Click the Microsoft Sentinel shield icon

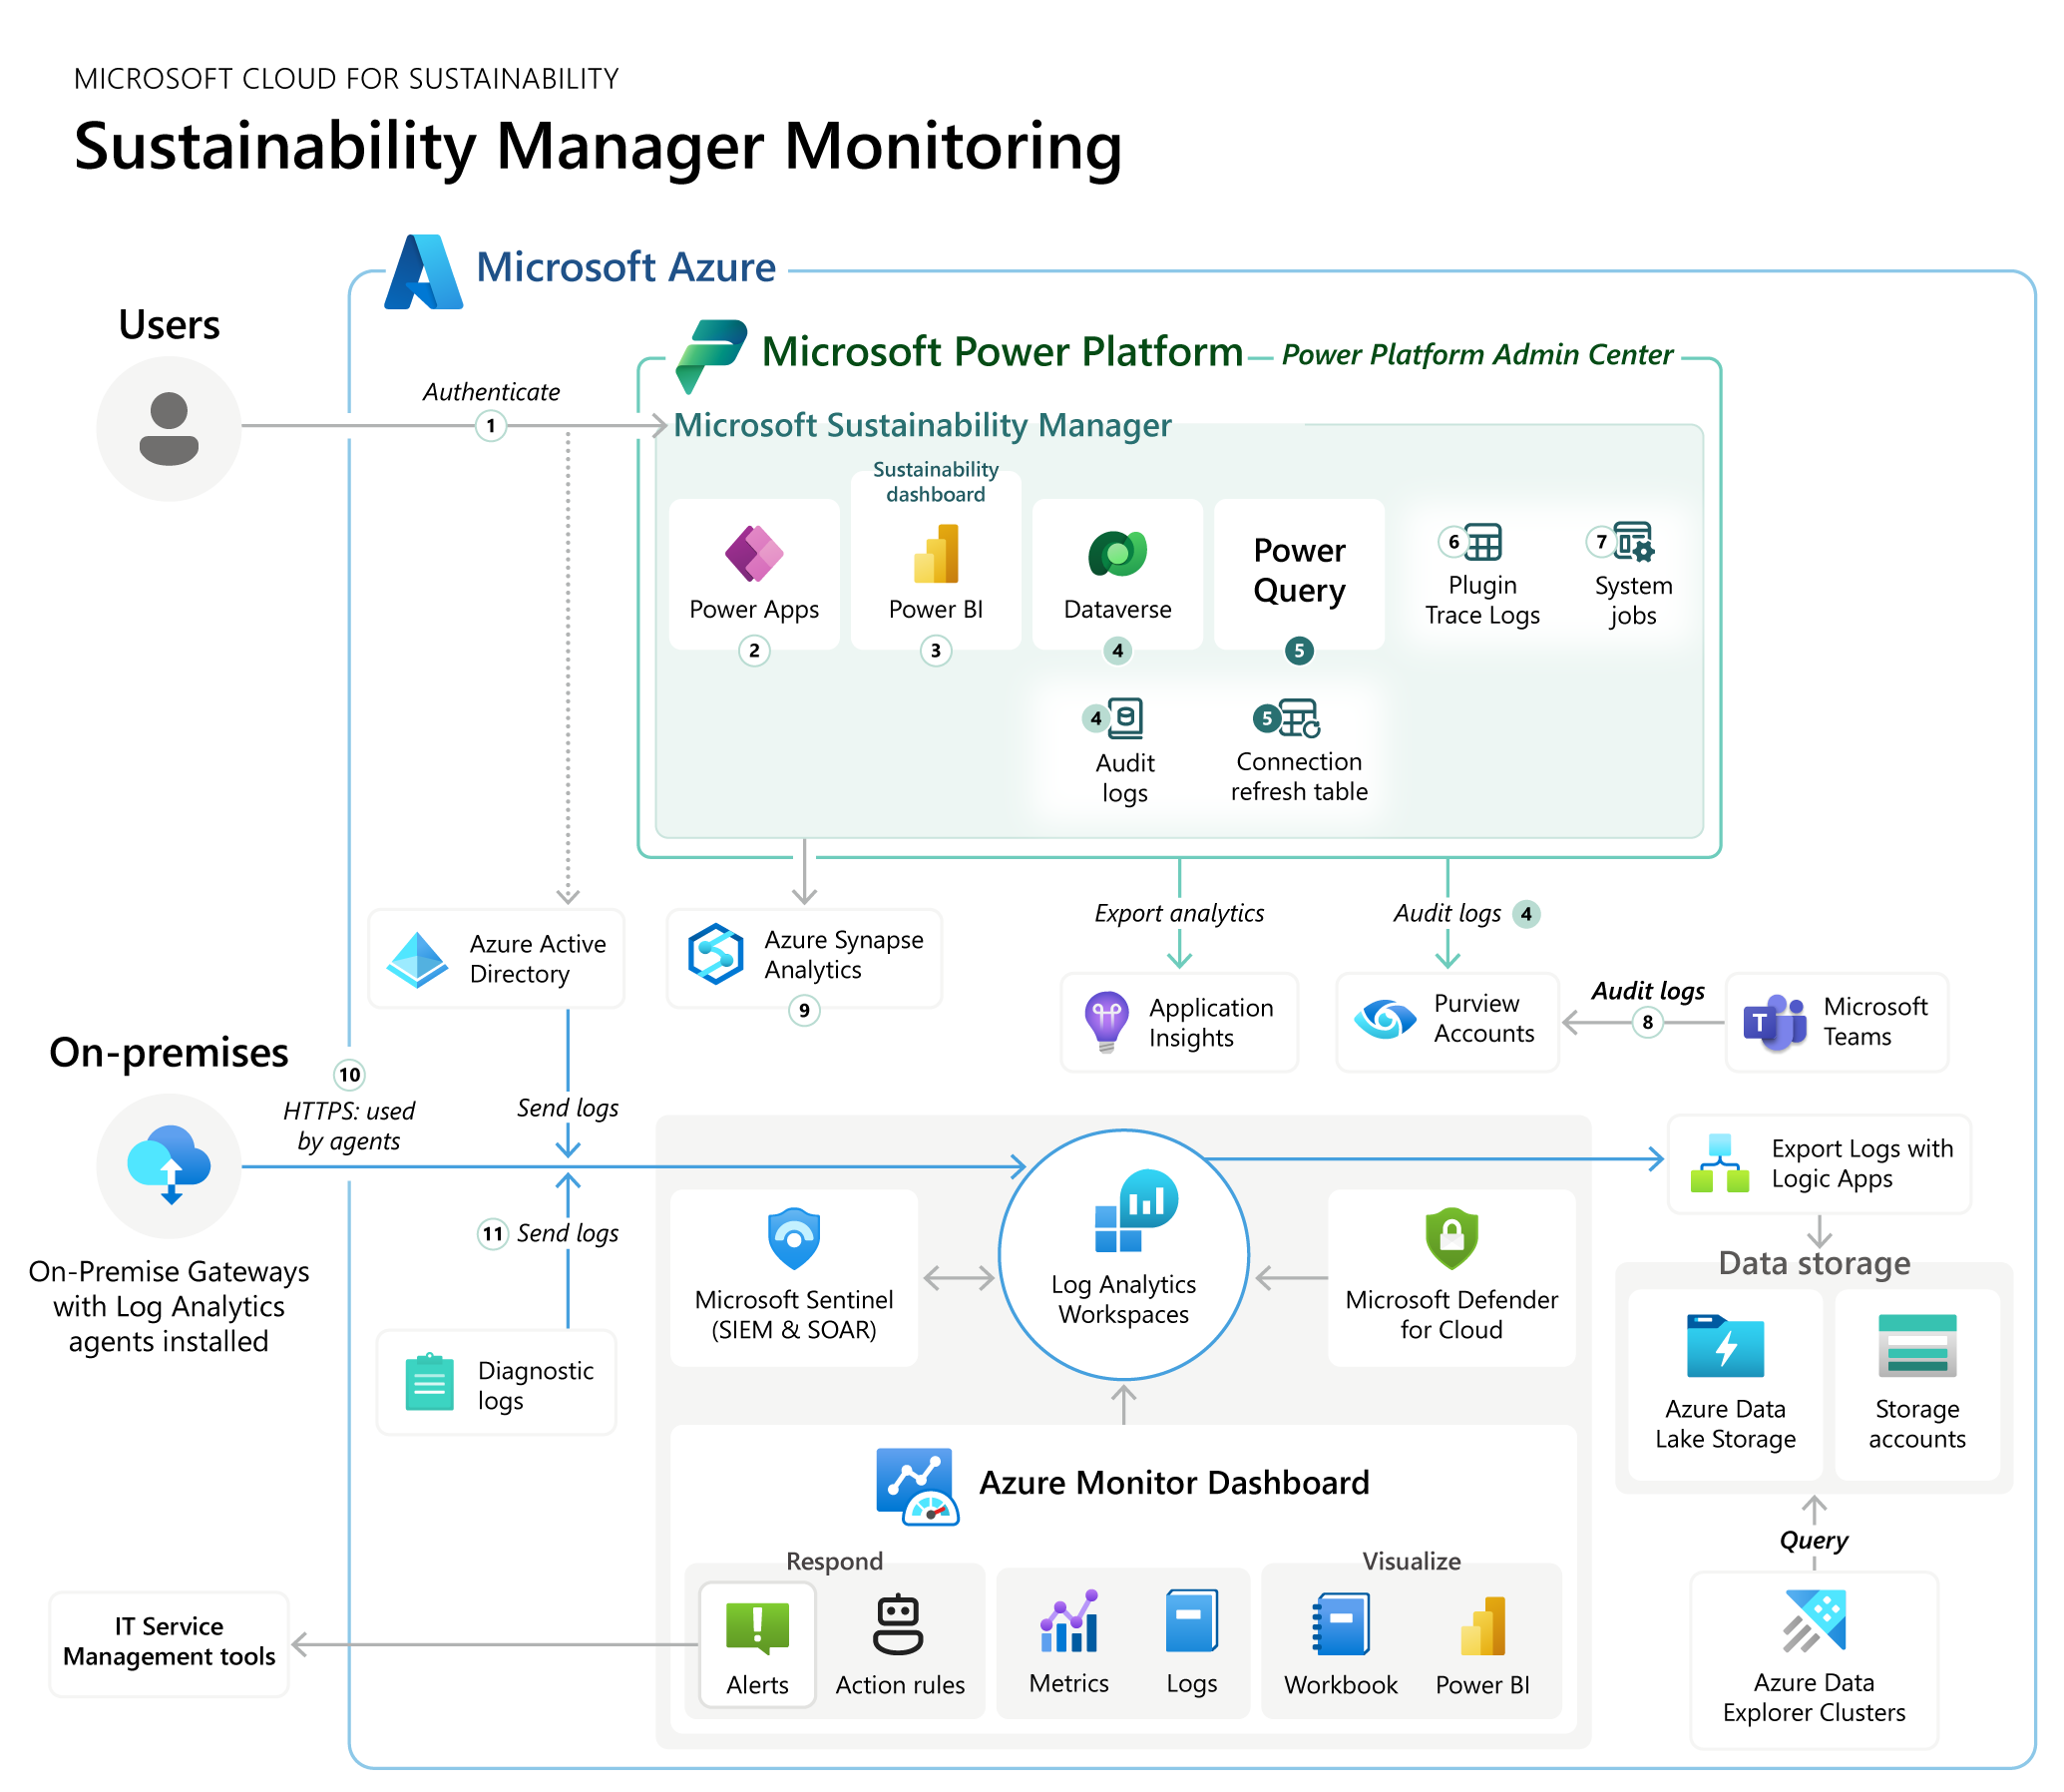click(x=793, y=1238)
